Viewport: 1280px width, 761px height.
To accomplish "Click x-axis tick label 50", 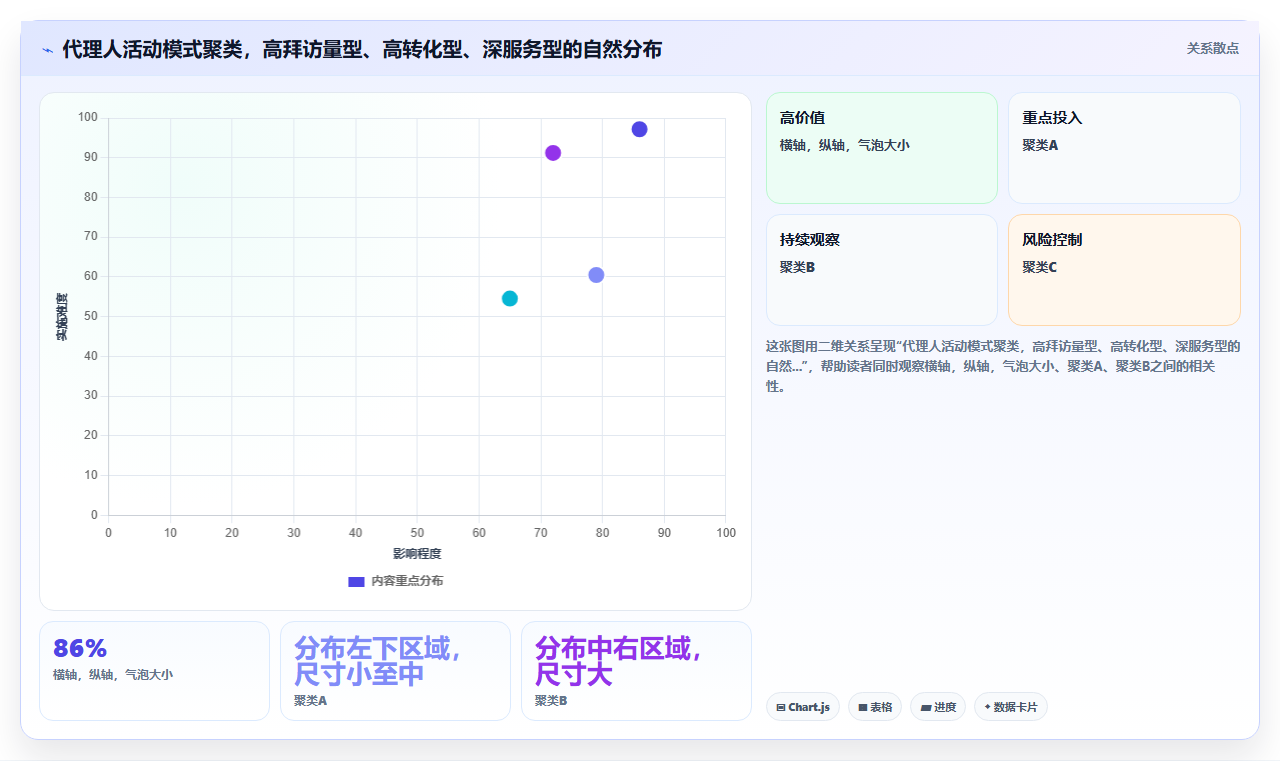I will pyautogui.click(x=417, y=533).
